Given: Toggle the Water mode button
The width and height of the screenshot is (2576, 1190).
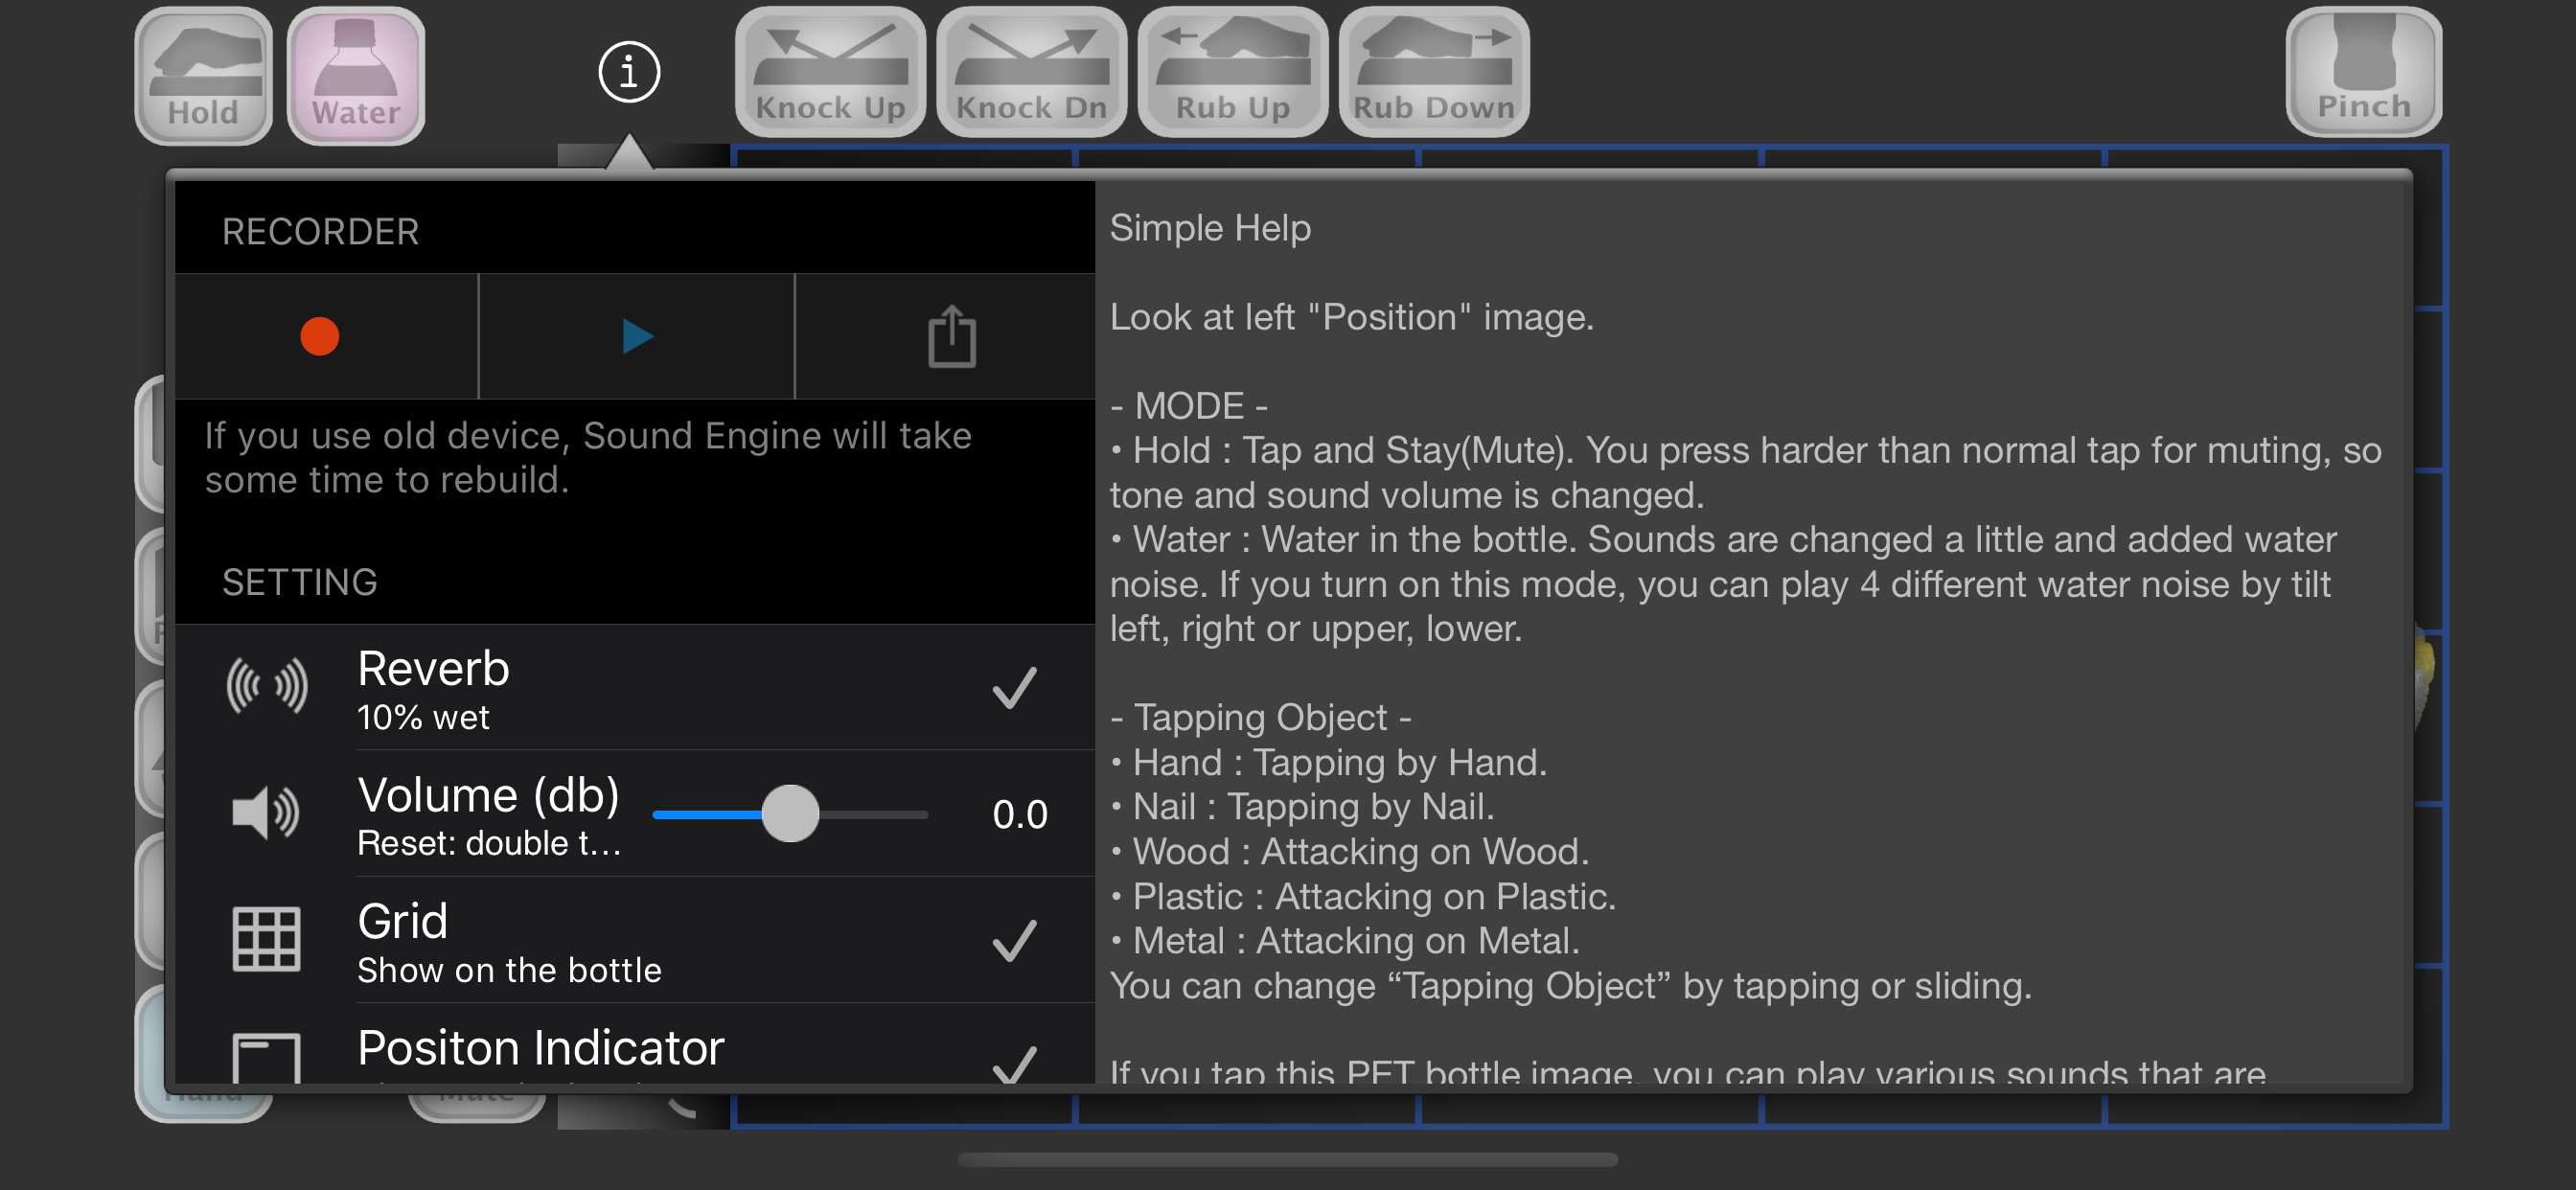Looking at the screenshot, I should point(356,76).
